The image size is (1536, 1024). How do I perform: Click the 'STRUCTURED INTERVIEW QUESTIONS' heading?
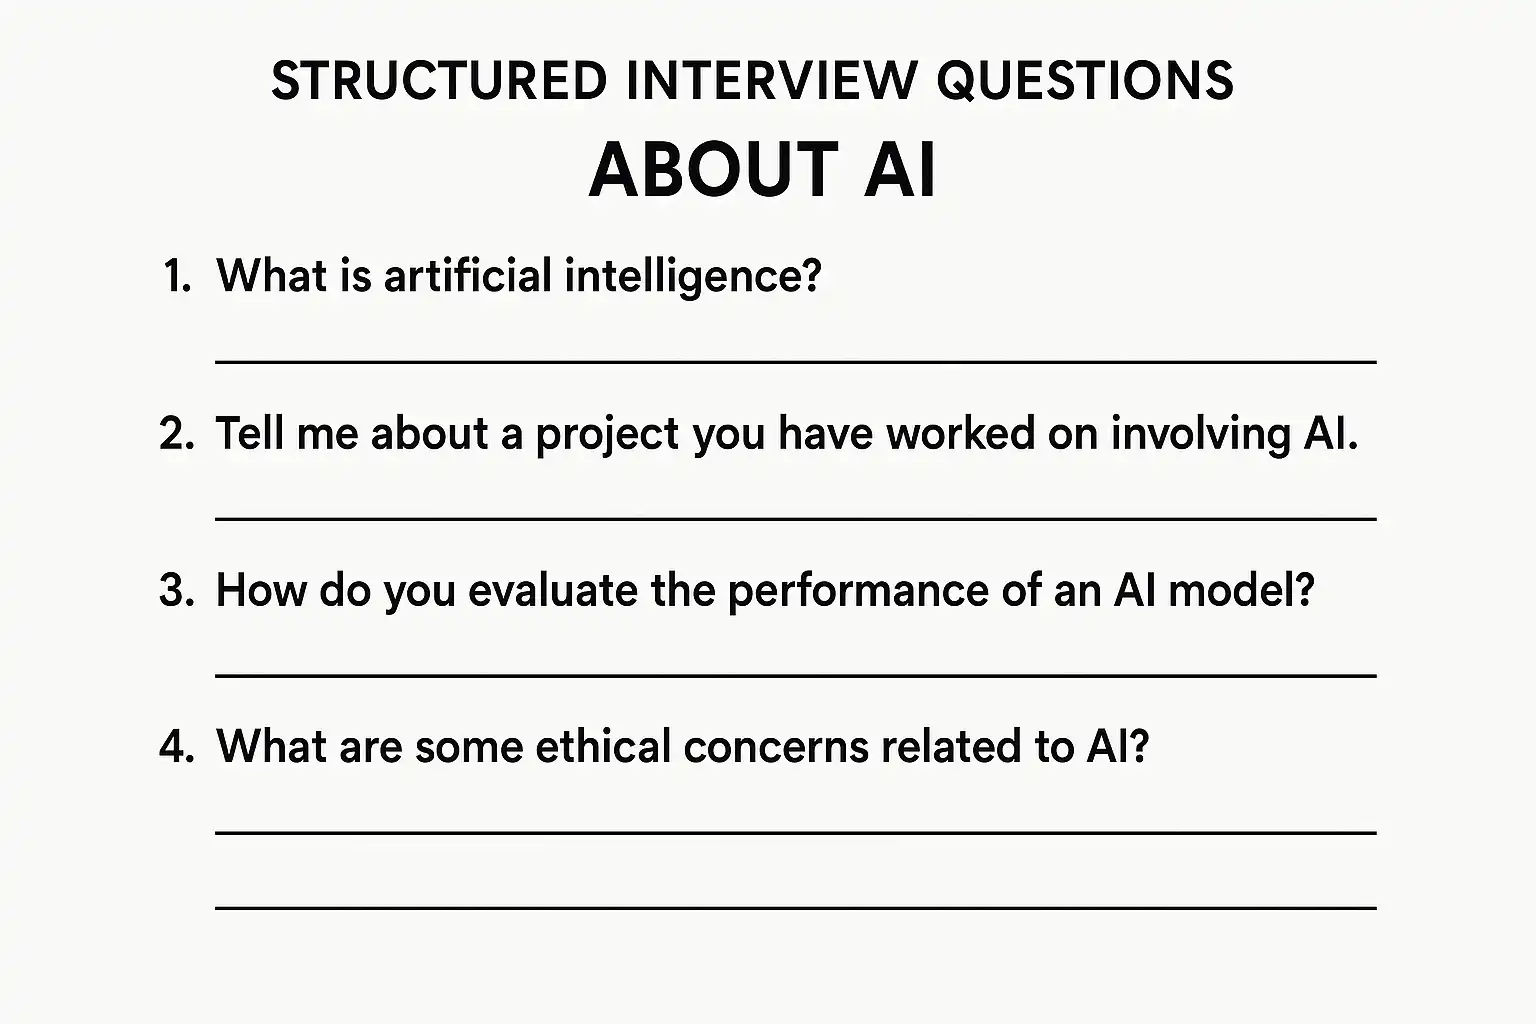752,81
